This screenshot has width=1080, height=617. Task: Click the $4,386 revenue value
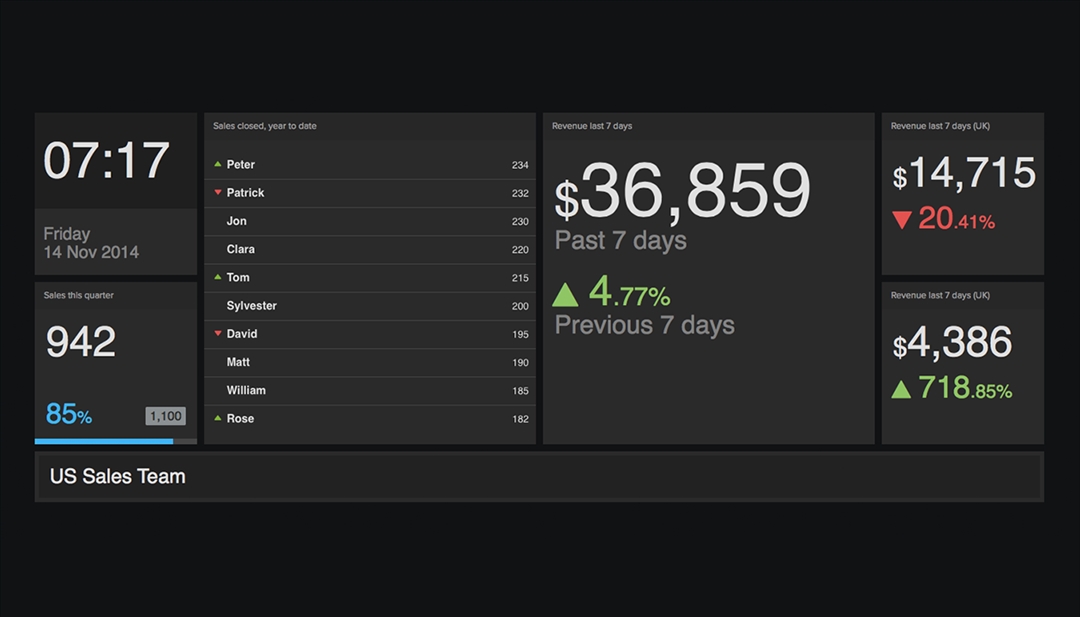pyautogui.click(x=952, y=343)
